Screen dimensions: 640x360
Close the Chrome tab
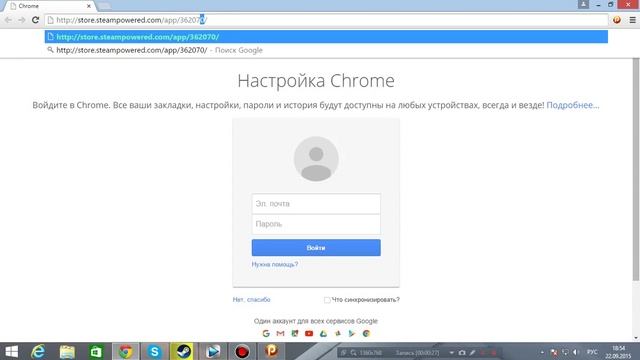[x=89, y=6]
